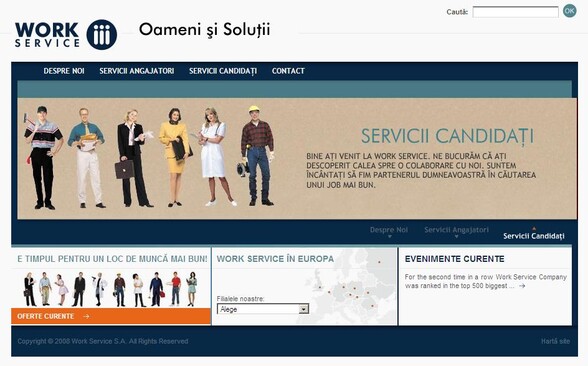Click the construction worker with yellow helmet
Viewport: 588px width, 366px height.
click(x=257, y=156)
